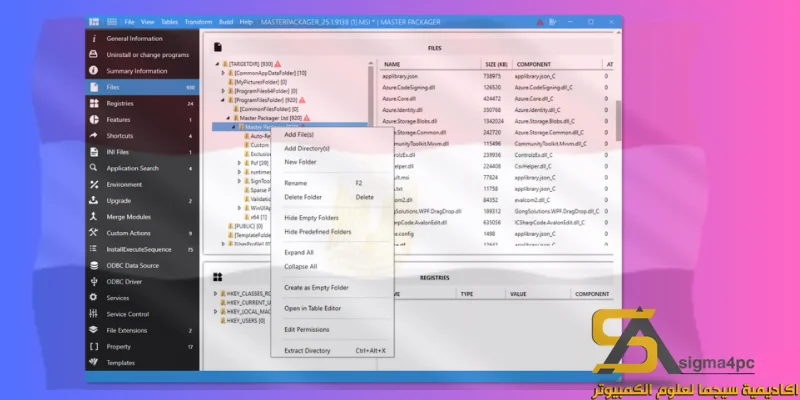Click the Shortcuts arrow icon
The height and width of the screenshot is (400, 800).
93,136
